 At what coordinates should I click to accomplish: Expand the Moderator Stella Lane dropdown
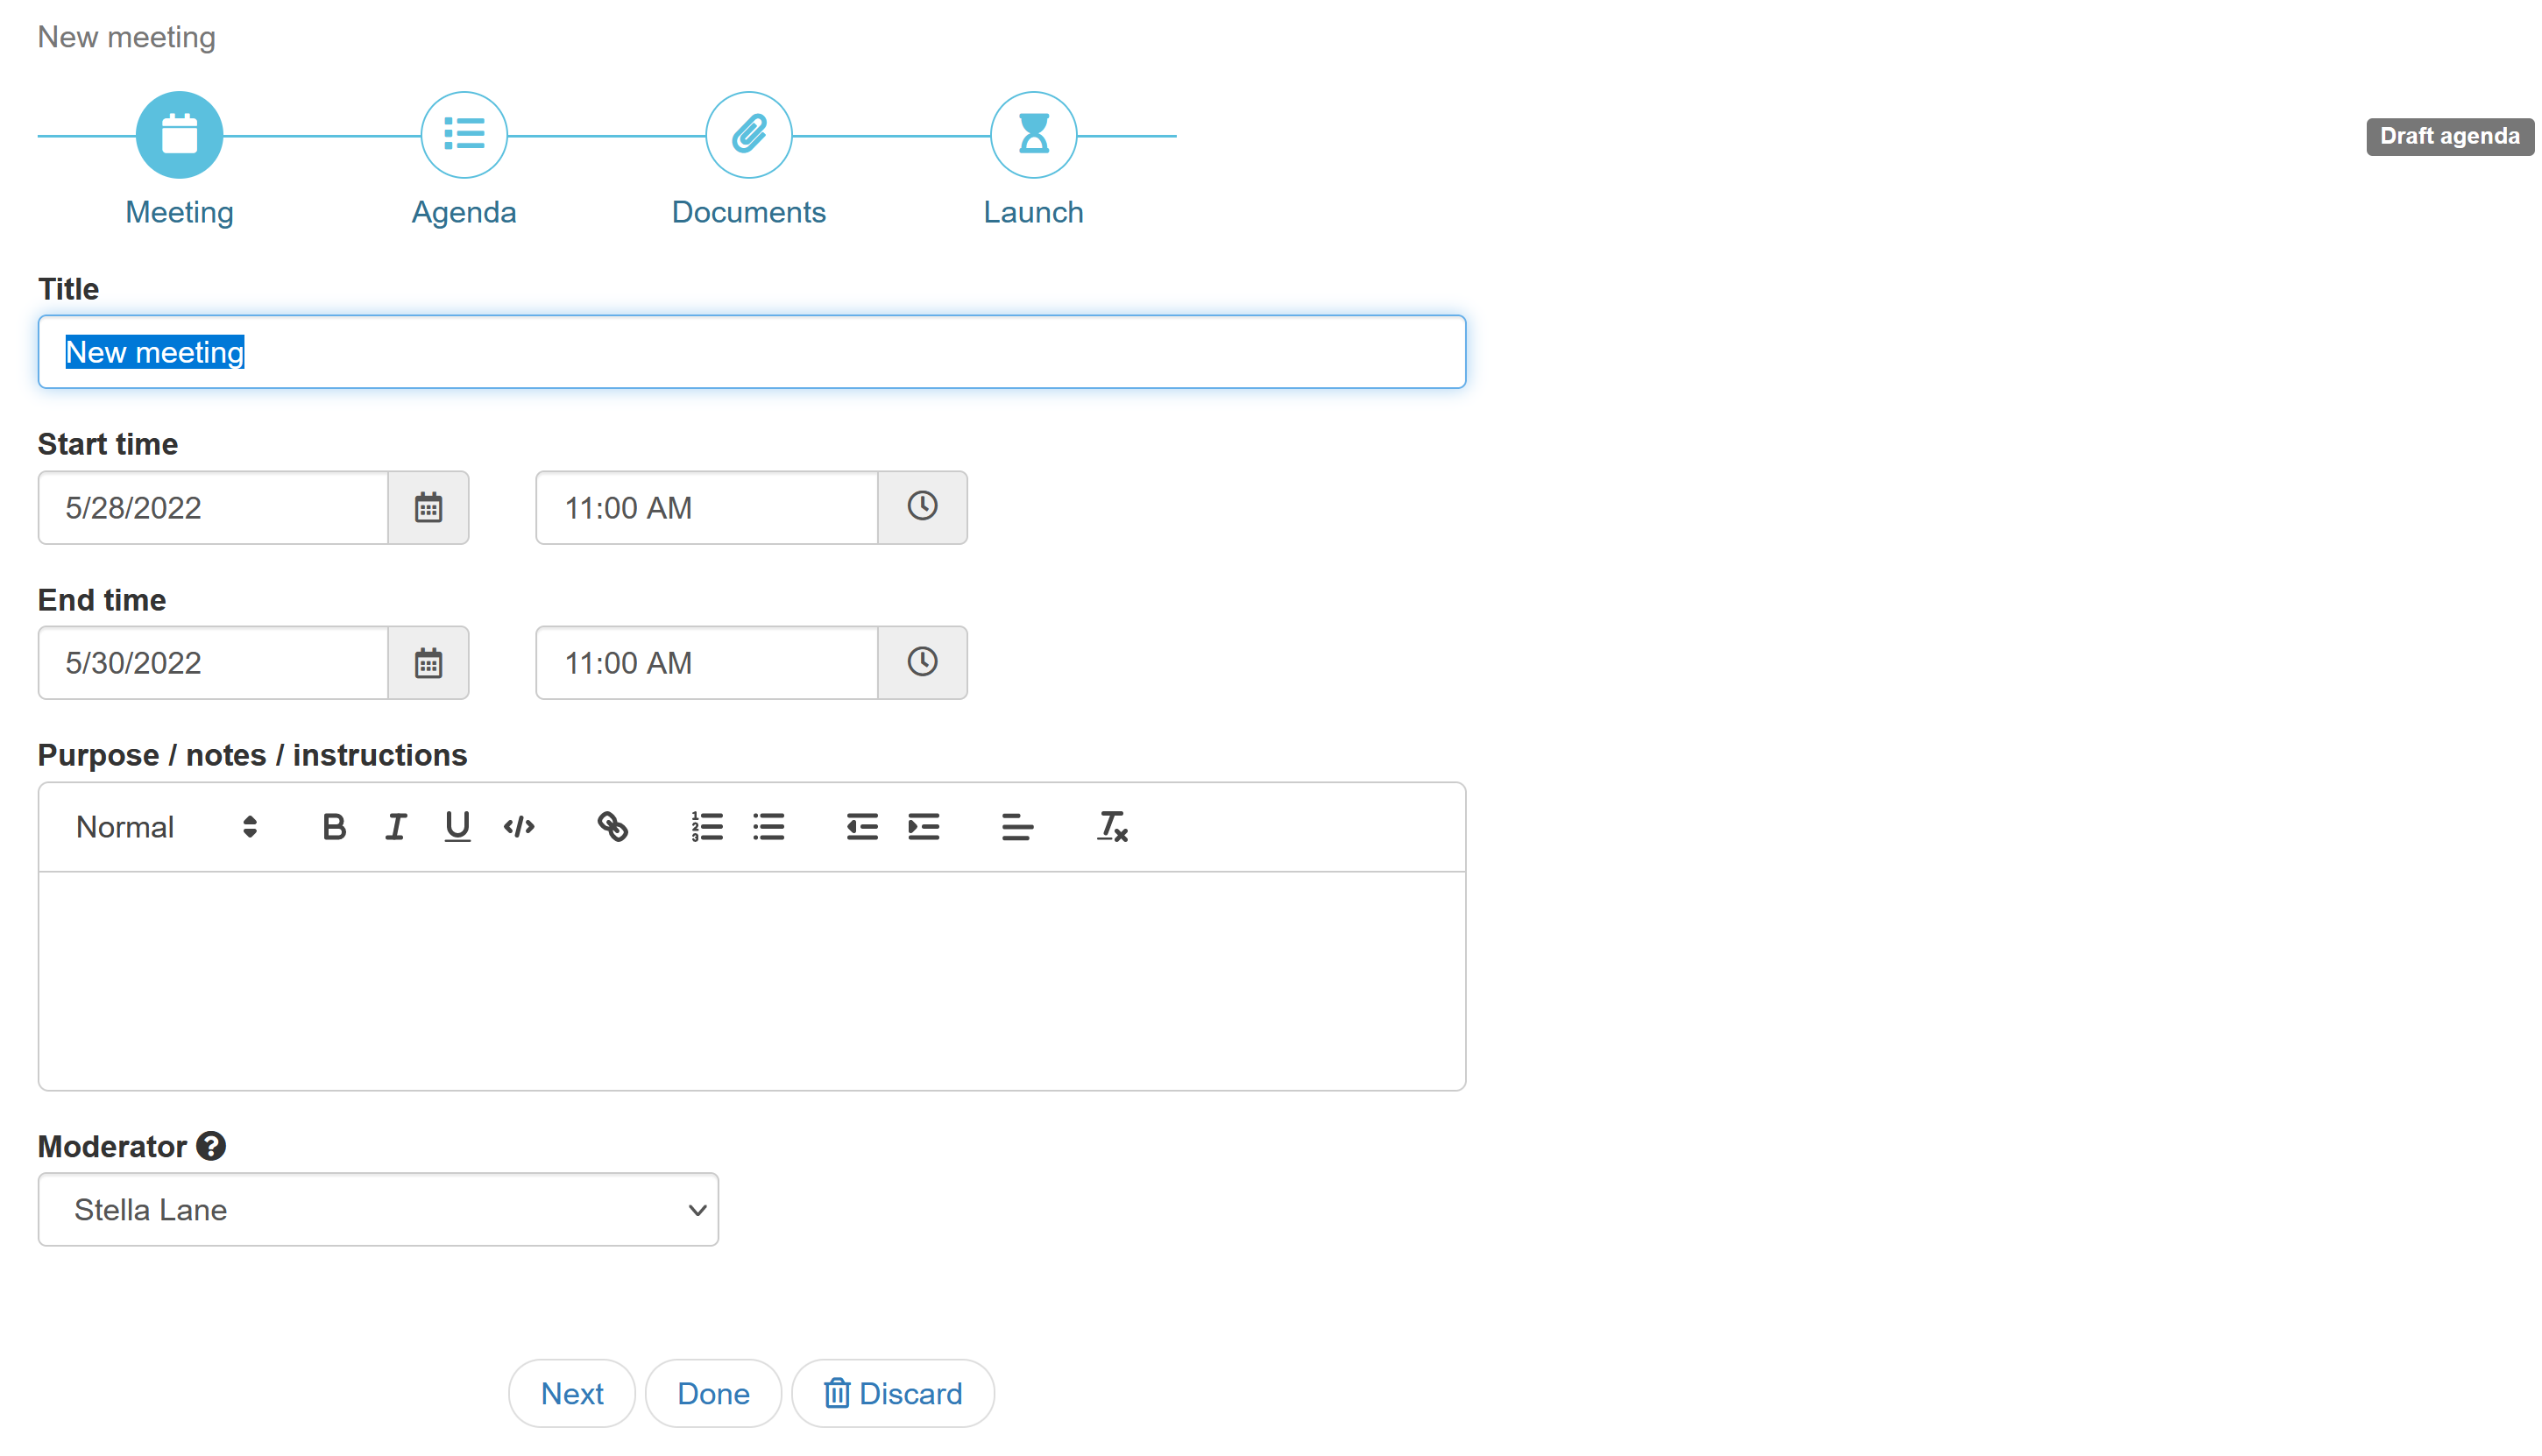click(x=378, y=1210)
